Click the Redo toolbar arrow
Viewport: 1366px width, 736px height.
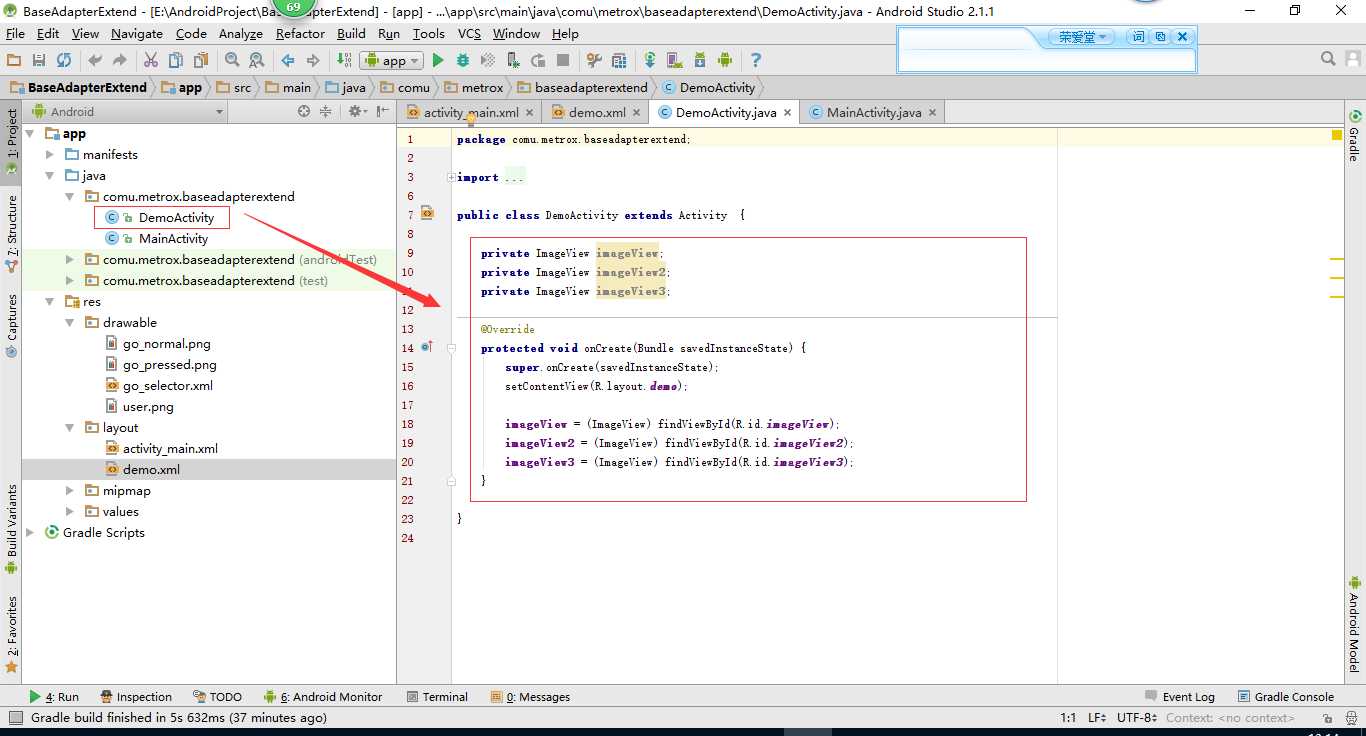[120, 60]
